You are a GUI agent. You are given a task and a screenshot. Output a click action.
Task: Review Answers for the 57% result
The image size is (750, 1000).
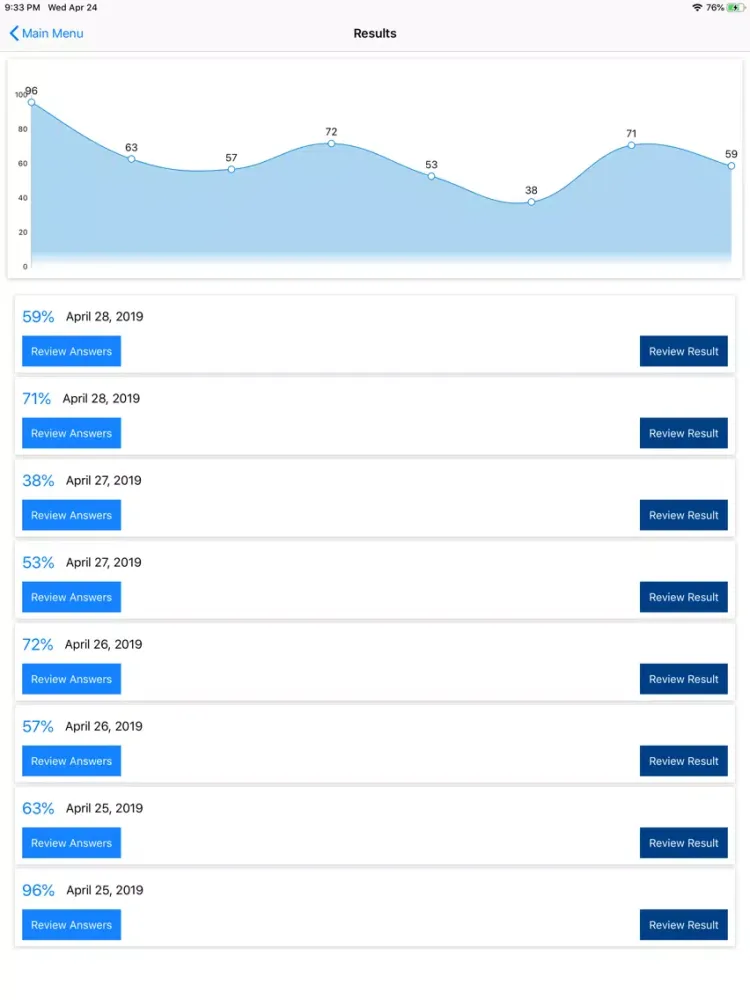pos(71,761)
